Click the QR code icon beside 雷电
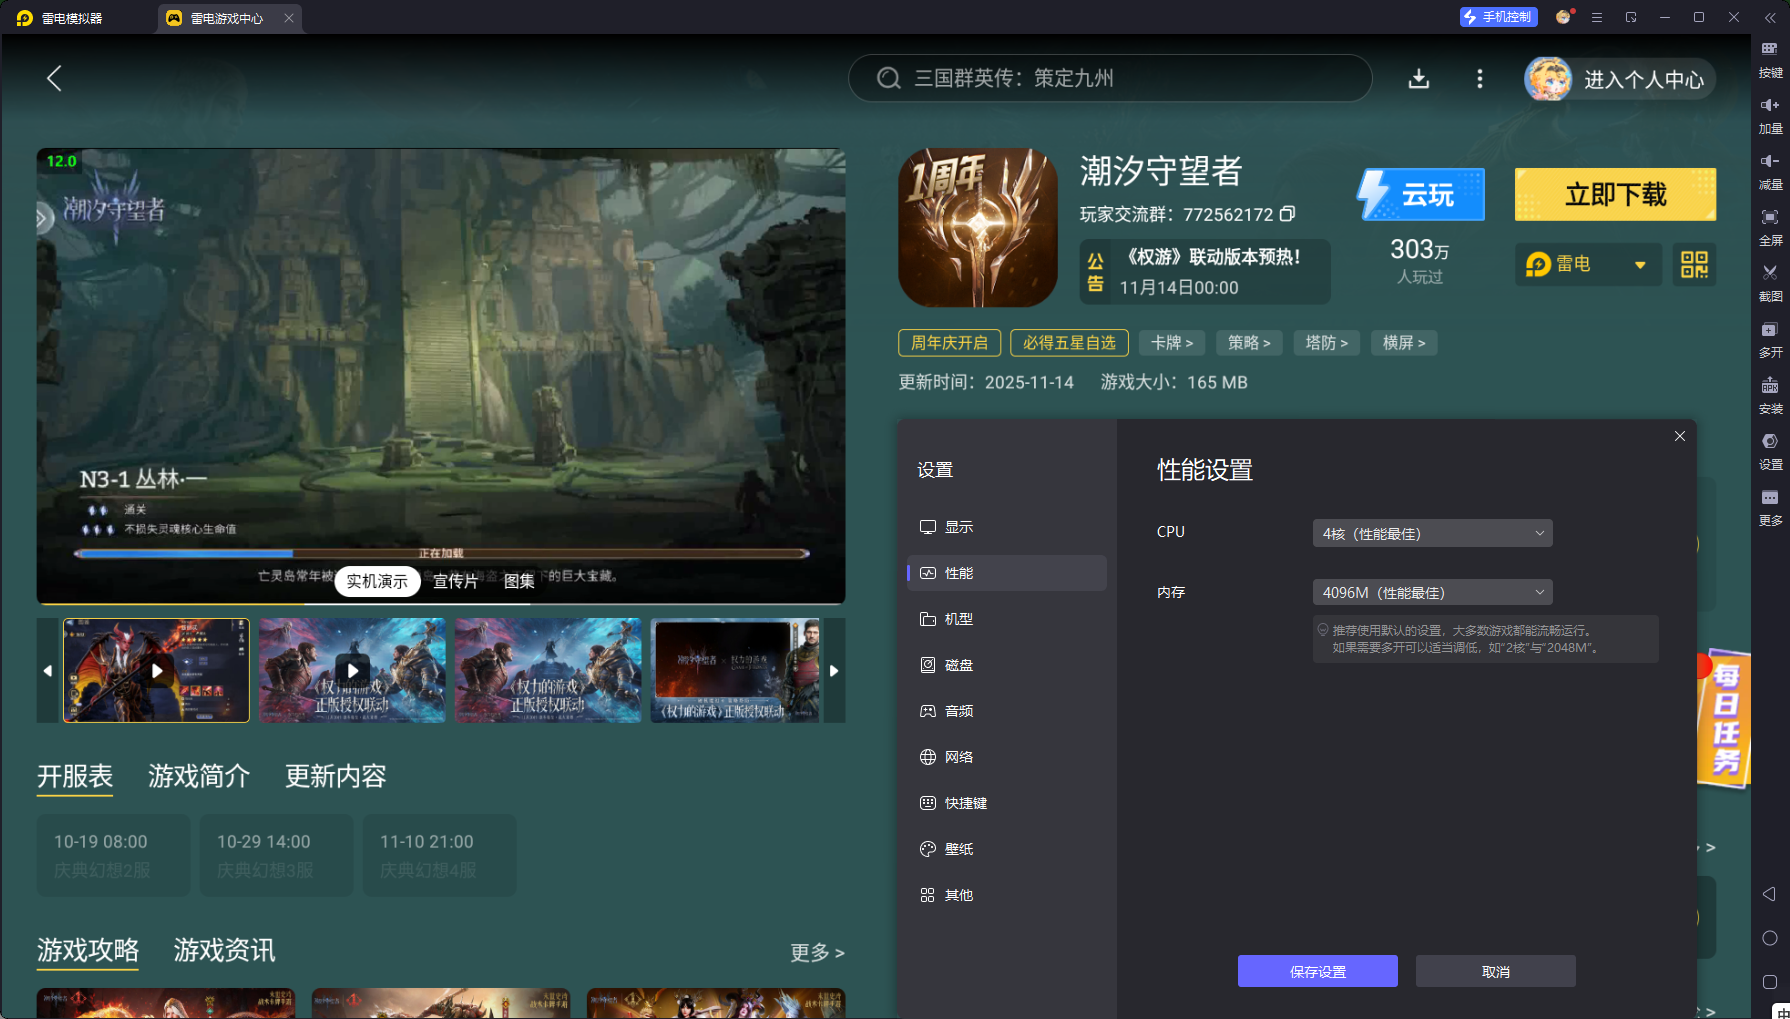The height and width of the screenshot is (1019, 1790). point(1694,265)
